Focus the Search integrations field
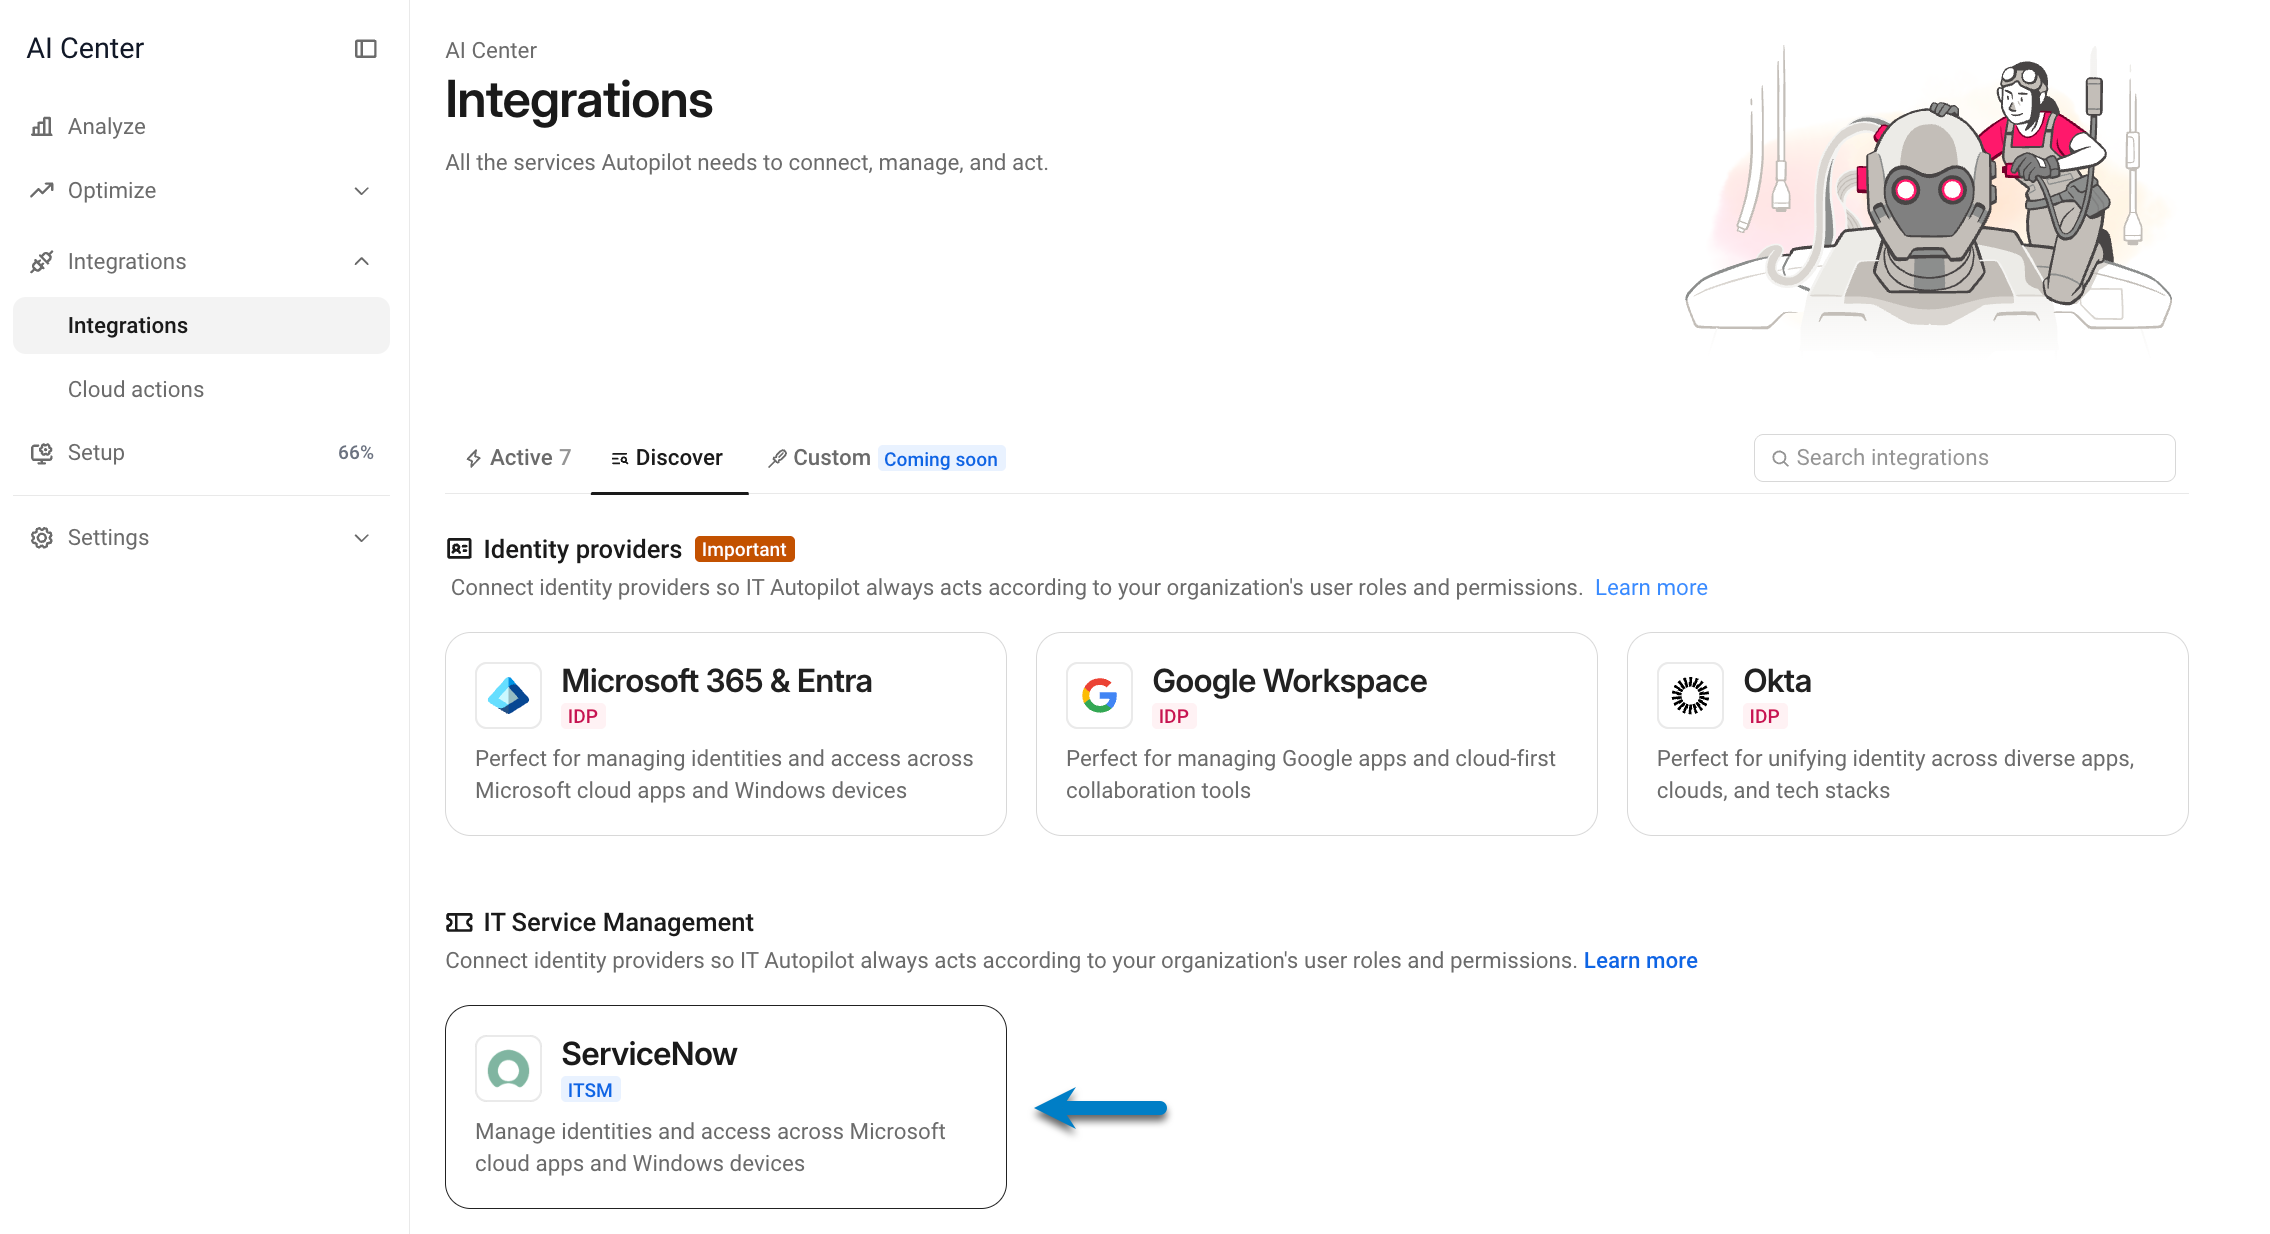Image resolution: width=2270 pixels, height=1234 pixels. [x=1964, y=458]
